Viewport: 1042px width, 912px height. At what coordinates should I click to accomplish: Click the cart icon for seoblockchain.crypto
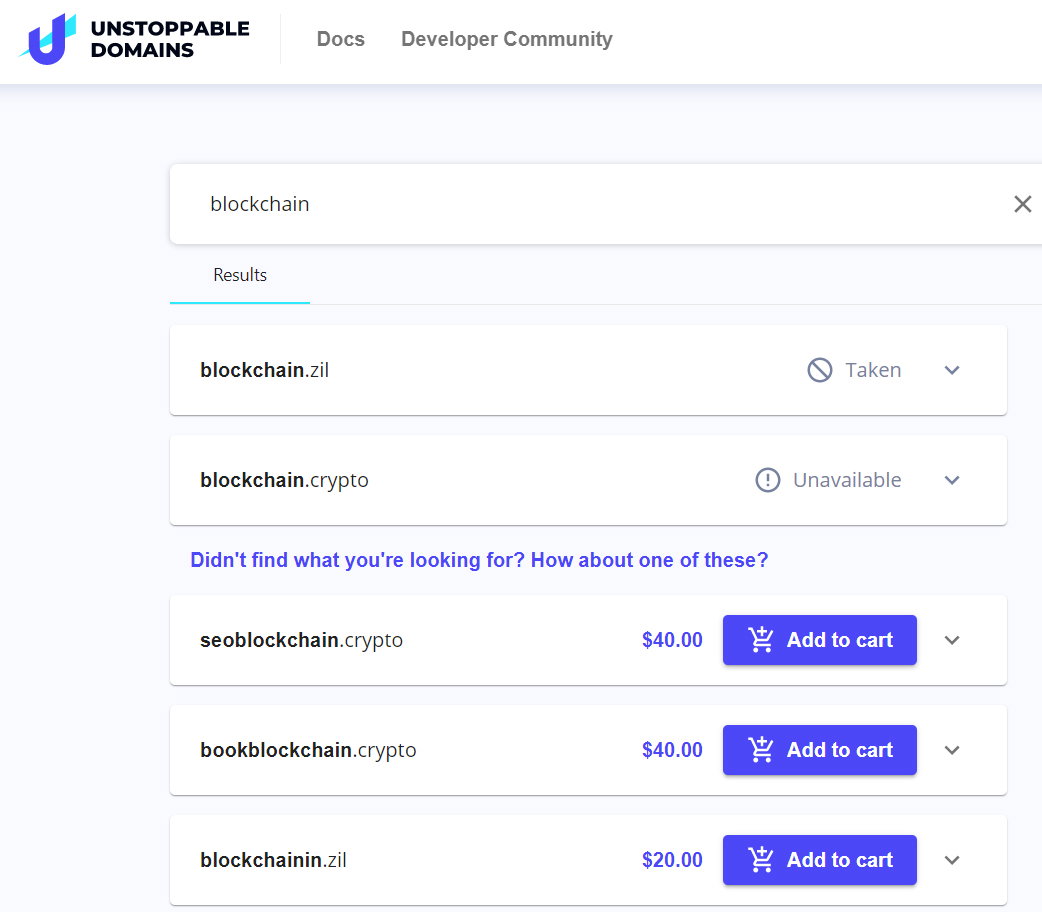[761, 639]
